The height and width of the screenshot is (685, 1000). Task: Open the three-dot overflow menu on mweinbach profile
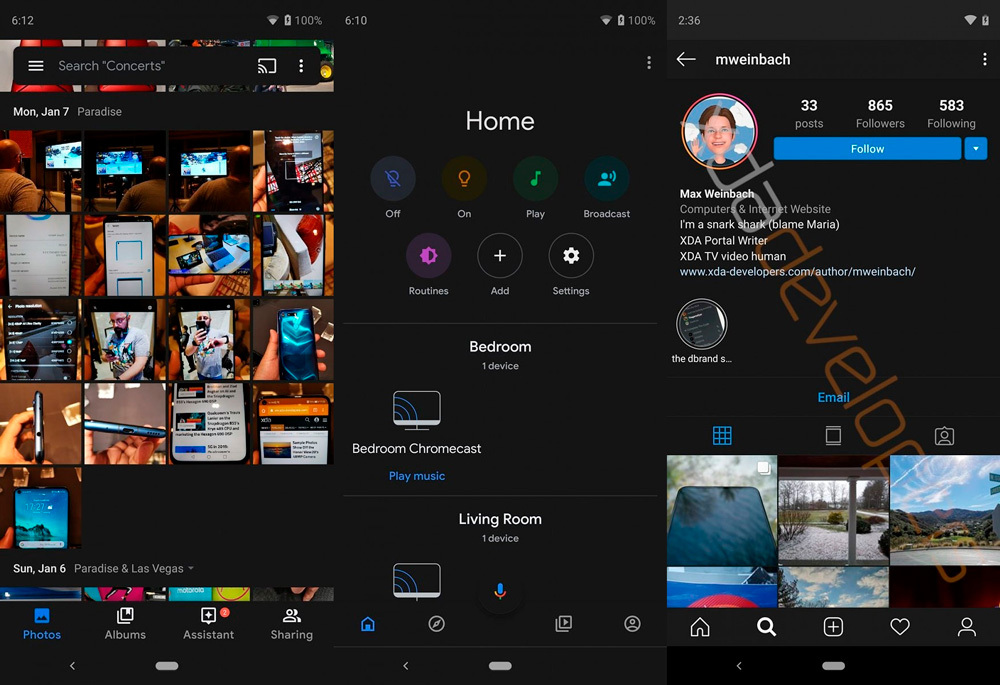[984, 60]
